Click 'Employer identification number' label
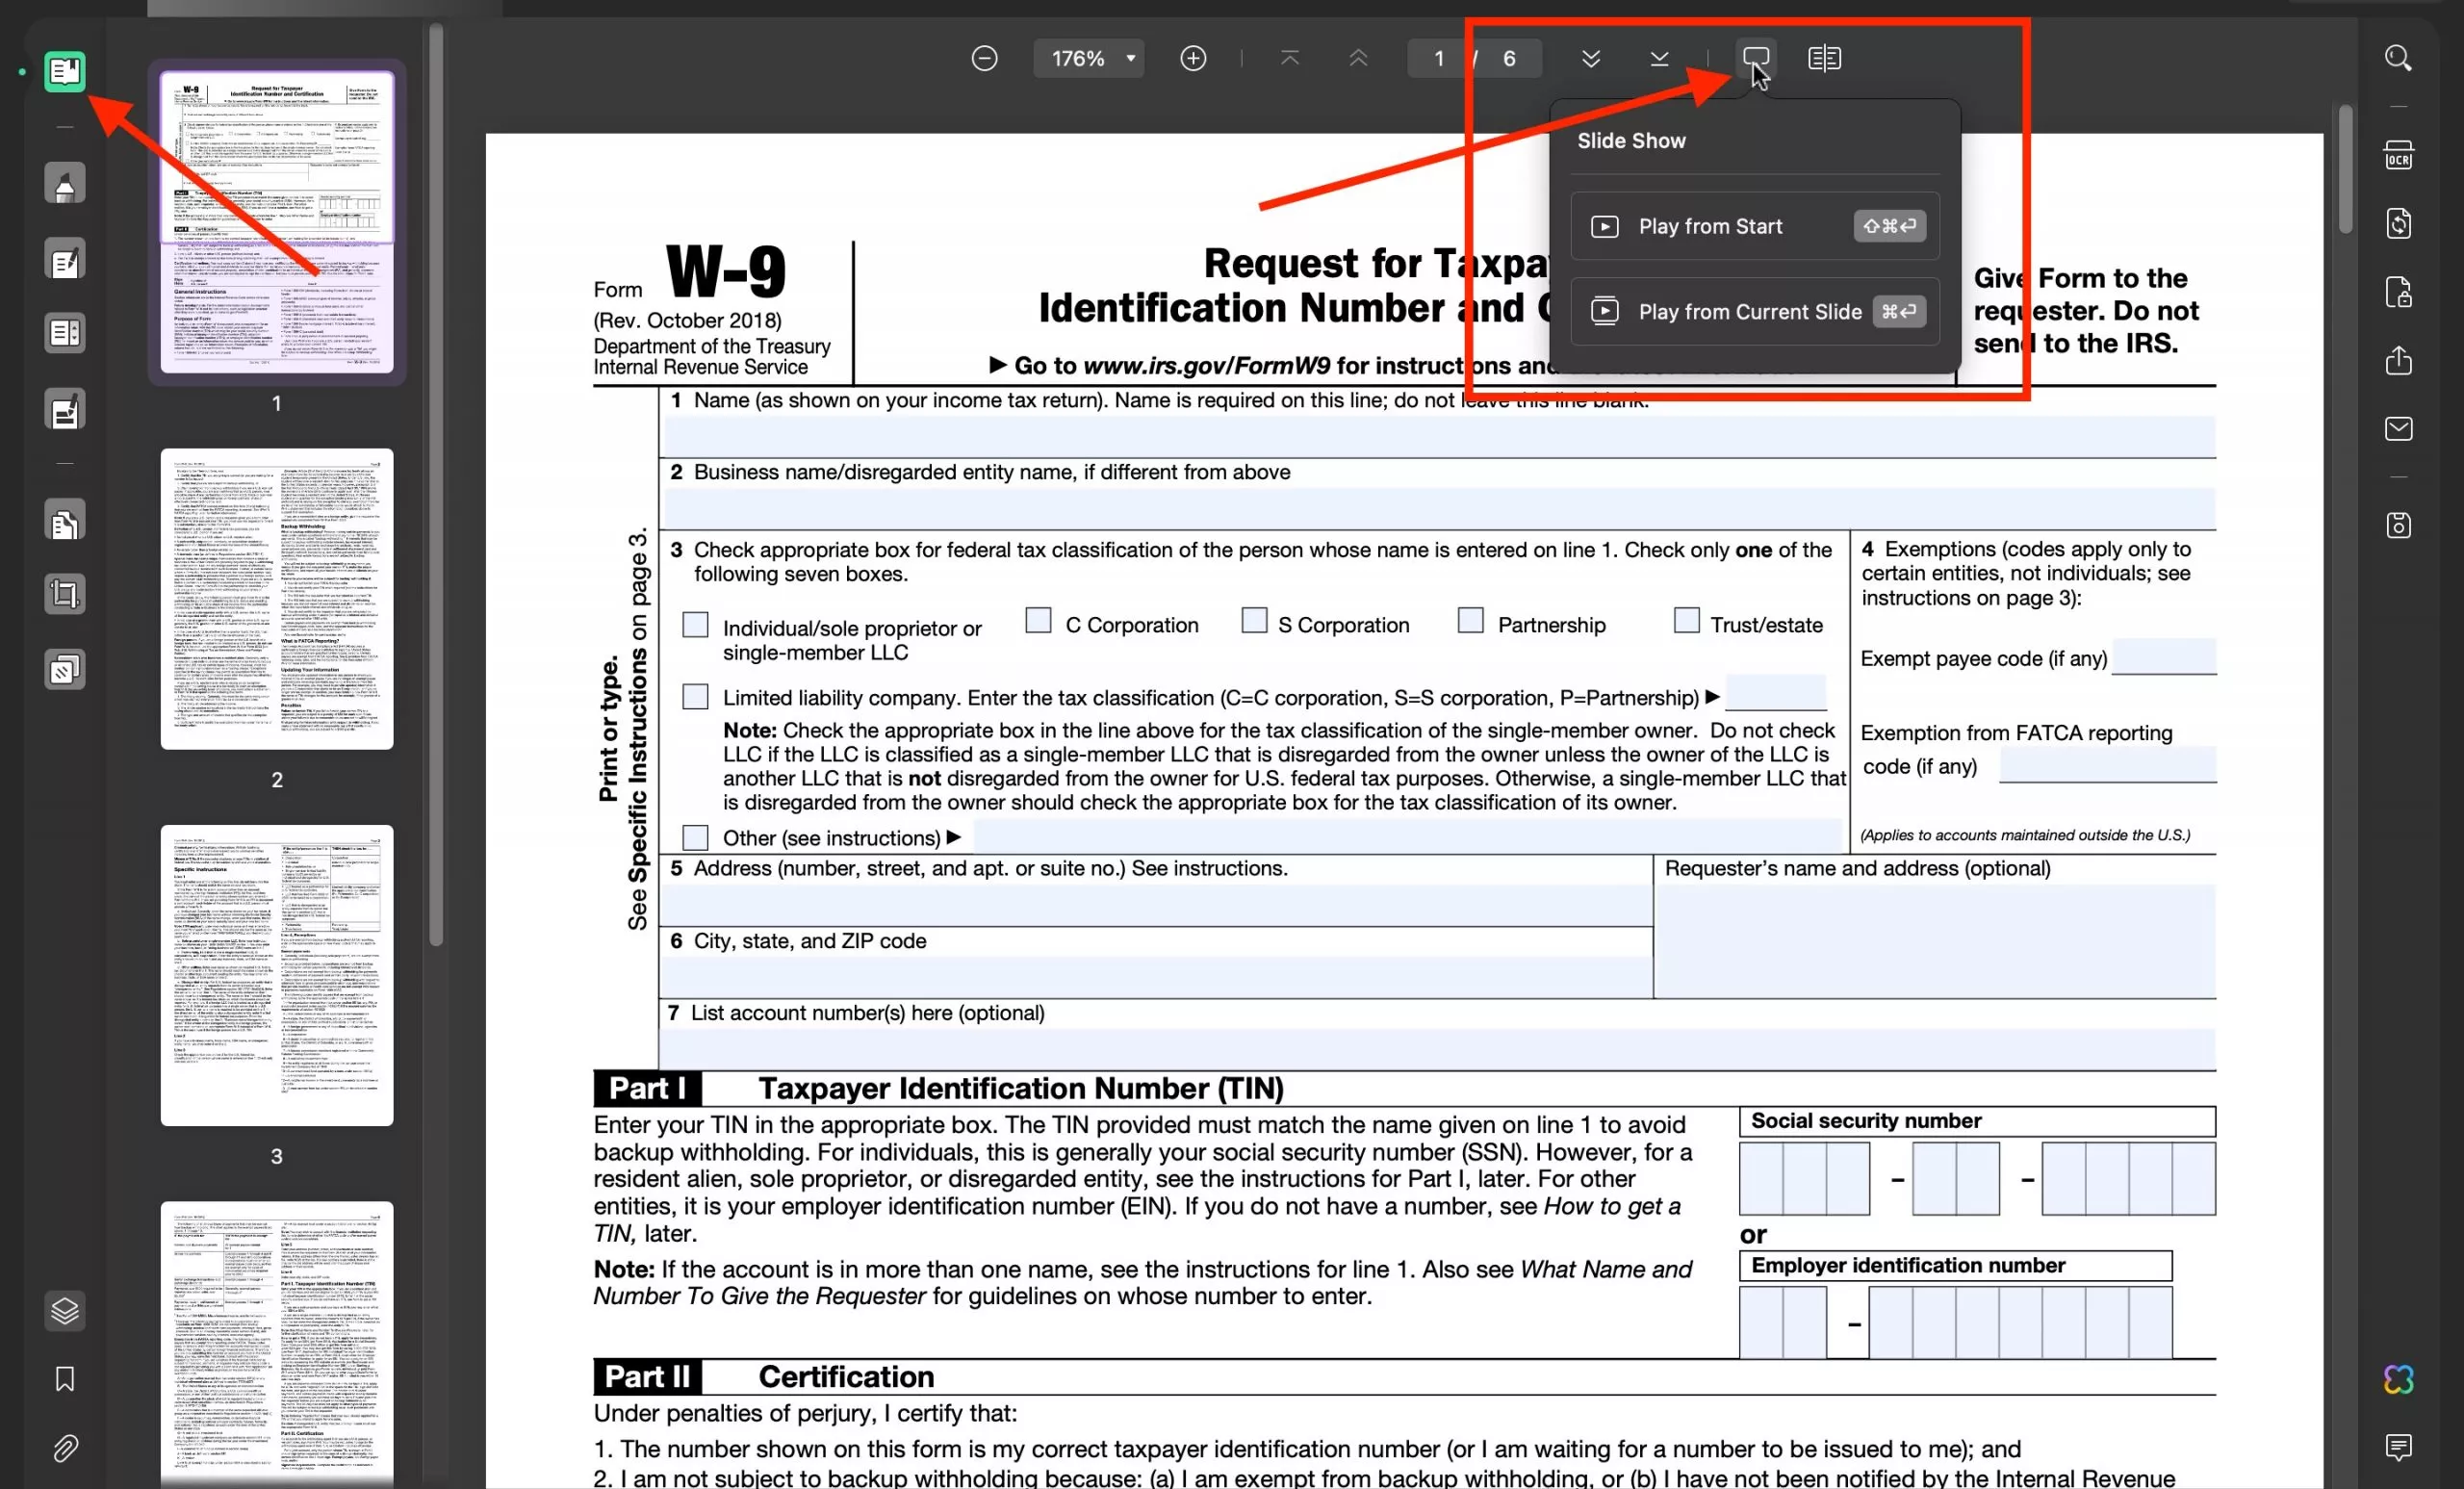 pyautogui.click(x=1908, y=1265)
